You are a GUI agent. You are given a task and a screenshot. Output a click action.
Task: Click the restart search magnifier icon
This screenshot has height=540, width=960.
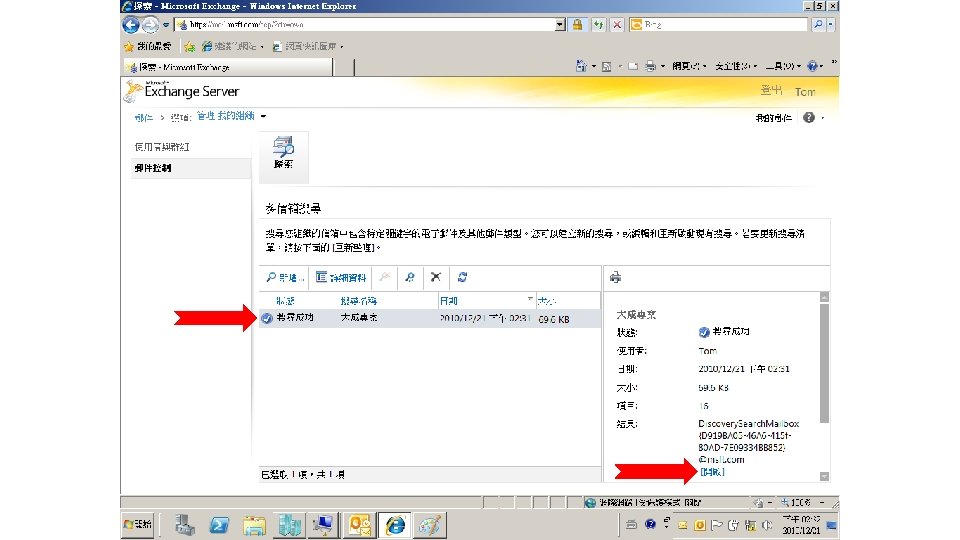point(410,277)
